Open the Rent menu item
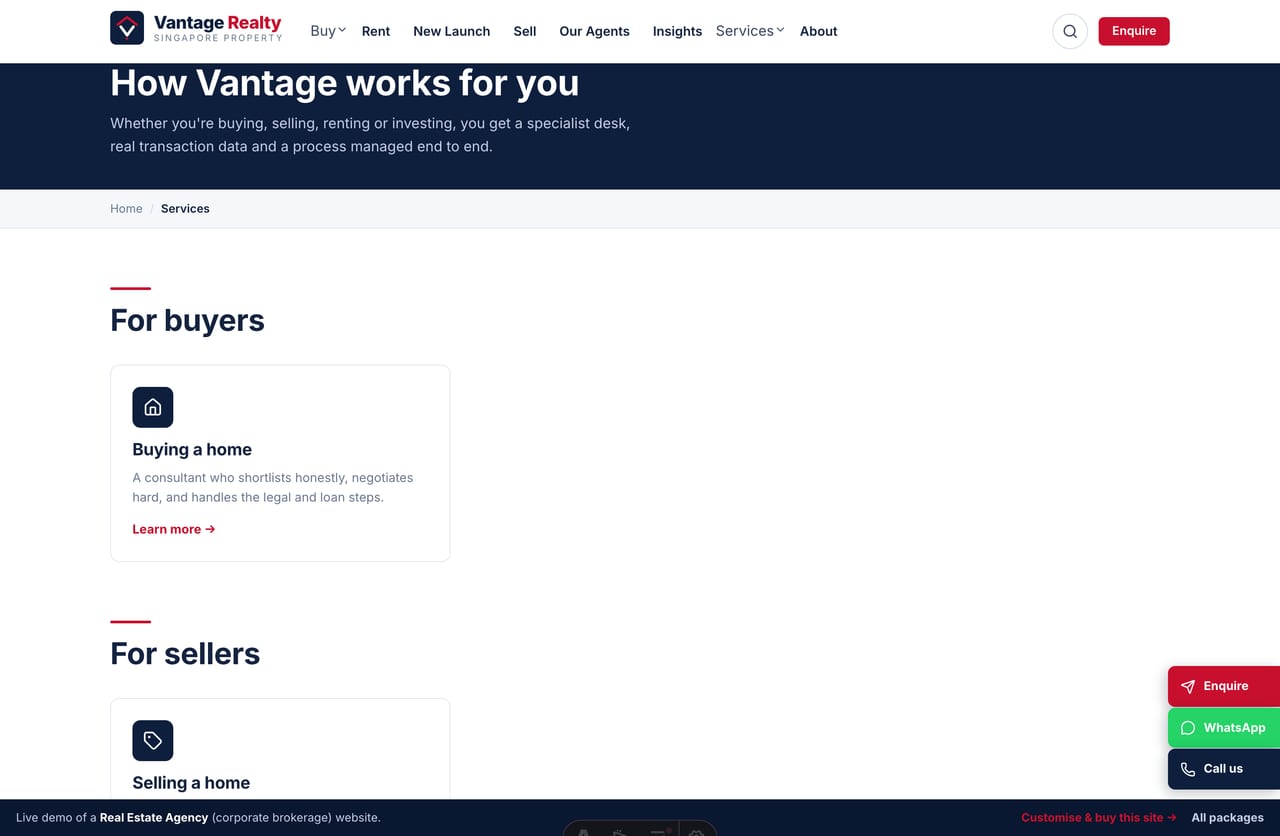Viewport: 1280px width, 836px height. click(376, 31)
